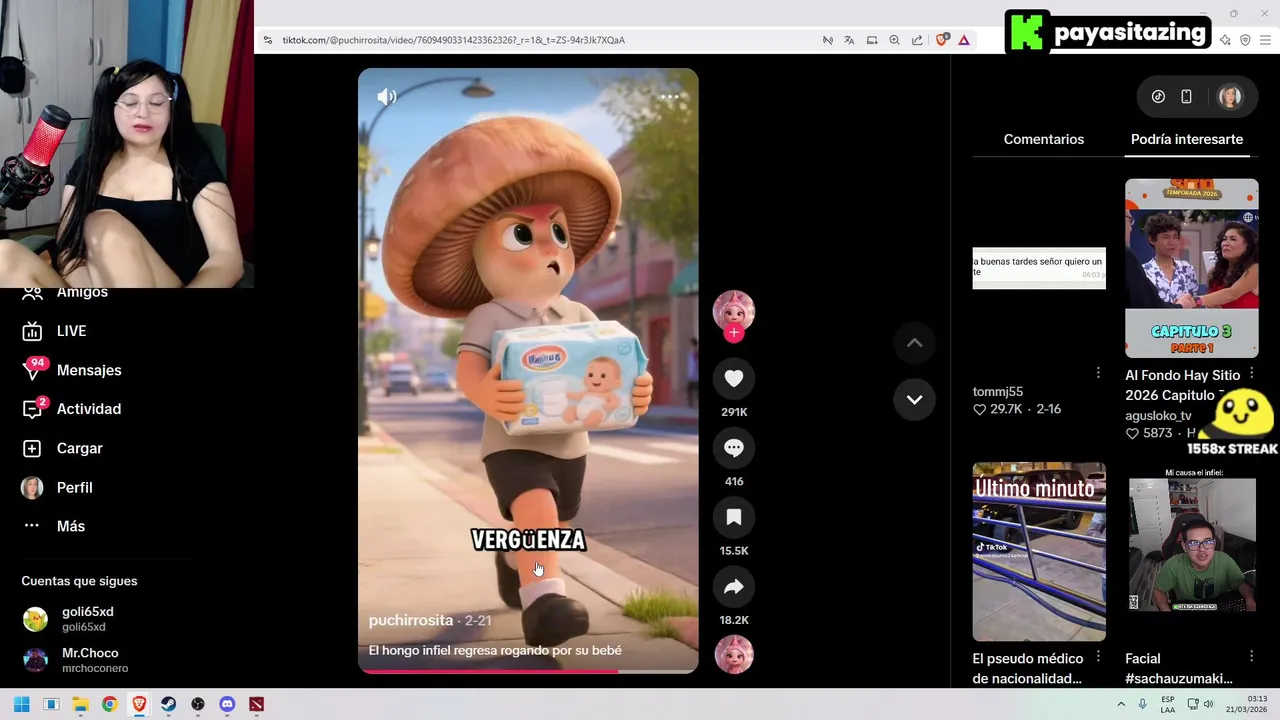The height and width of the screenshot is (720, 1280).
Task: Open the Ultimo minuto video thumbnail
Action: pyautogui.click(x=1039, y=551)
